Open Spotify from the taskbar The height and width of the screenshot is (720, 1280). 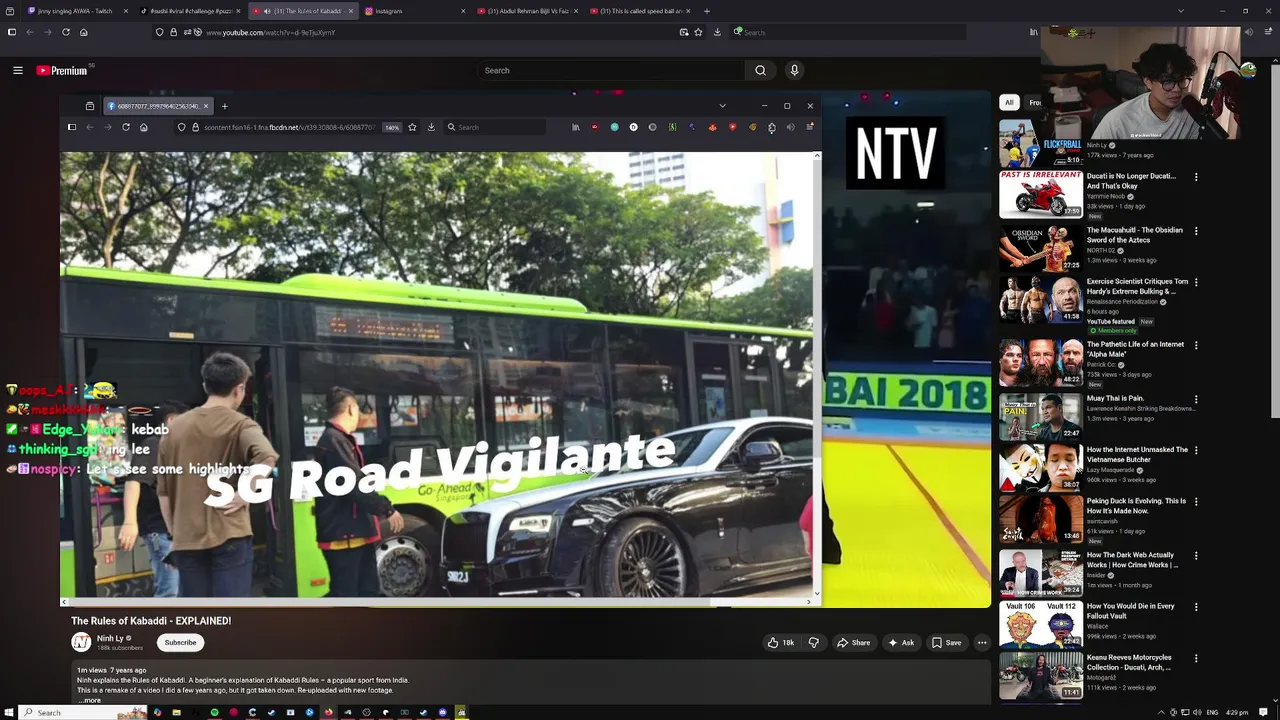click(x=214, y=712)
